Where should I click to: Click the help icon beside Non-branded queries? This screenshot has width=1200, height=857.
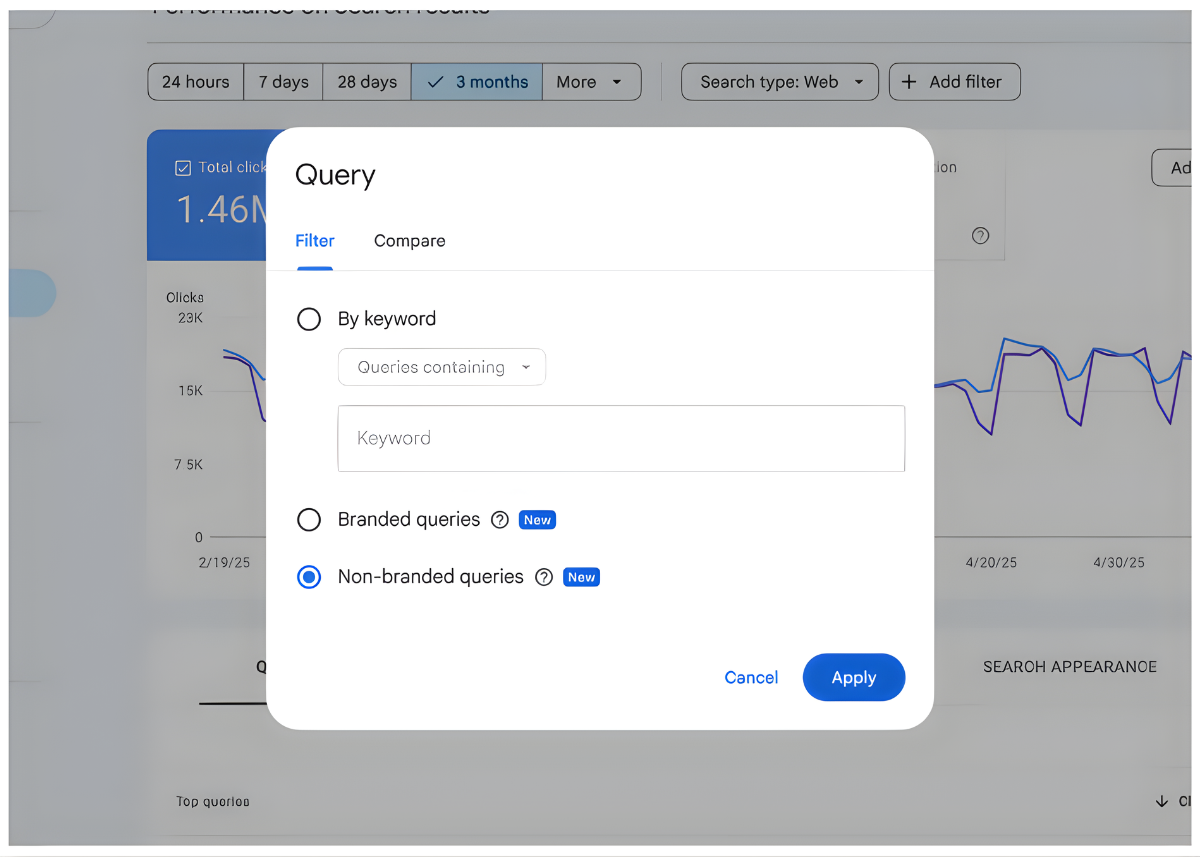[x=544, y=577]
